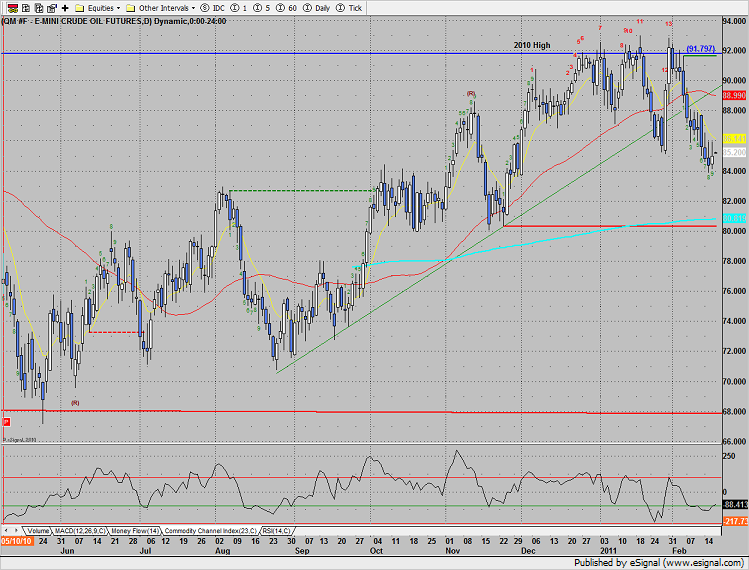Click the circled I icon for 60-minute interval
This screenshot has height=570, width=749.
(280, 8)
